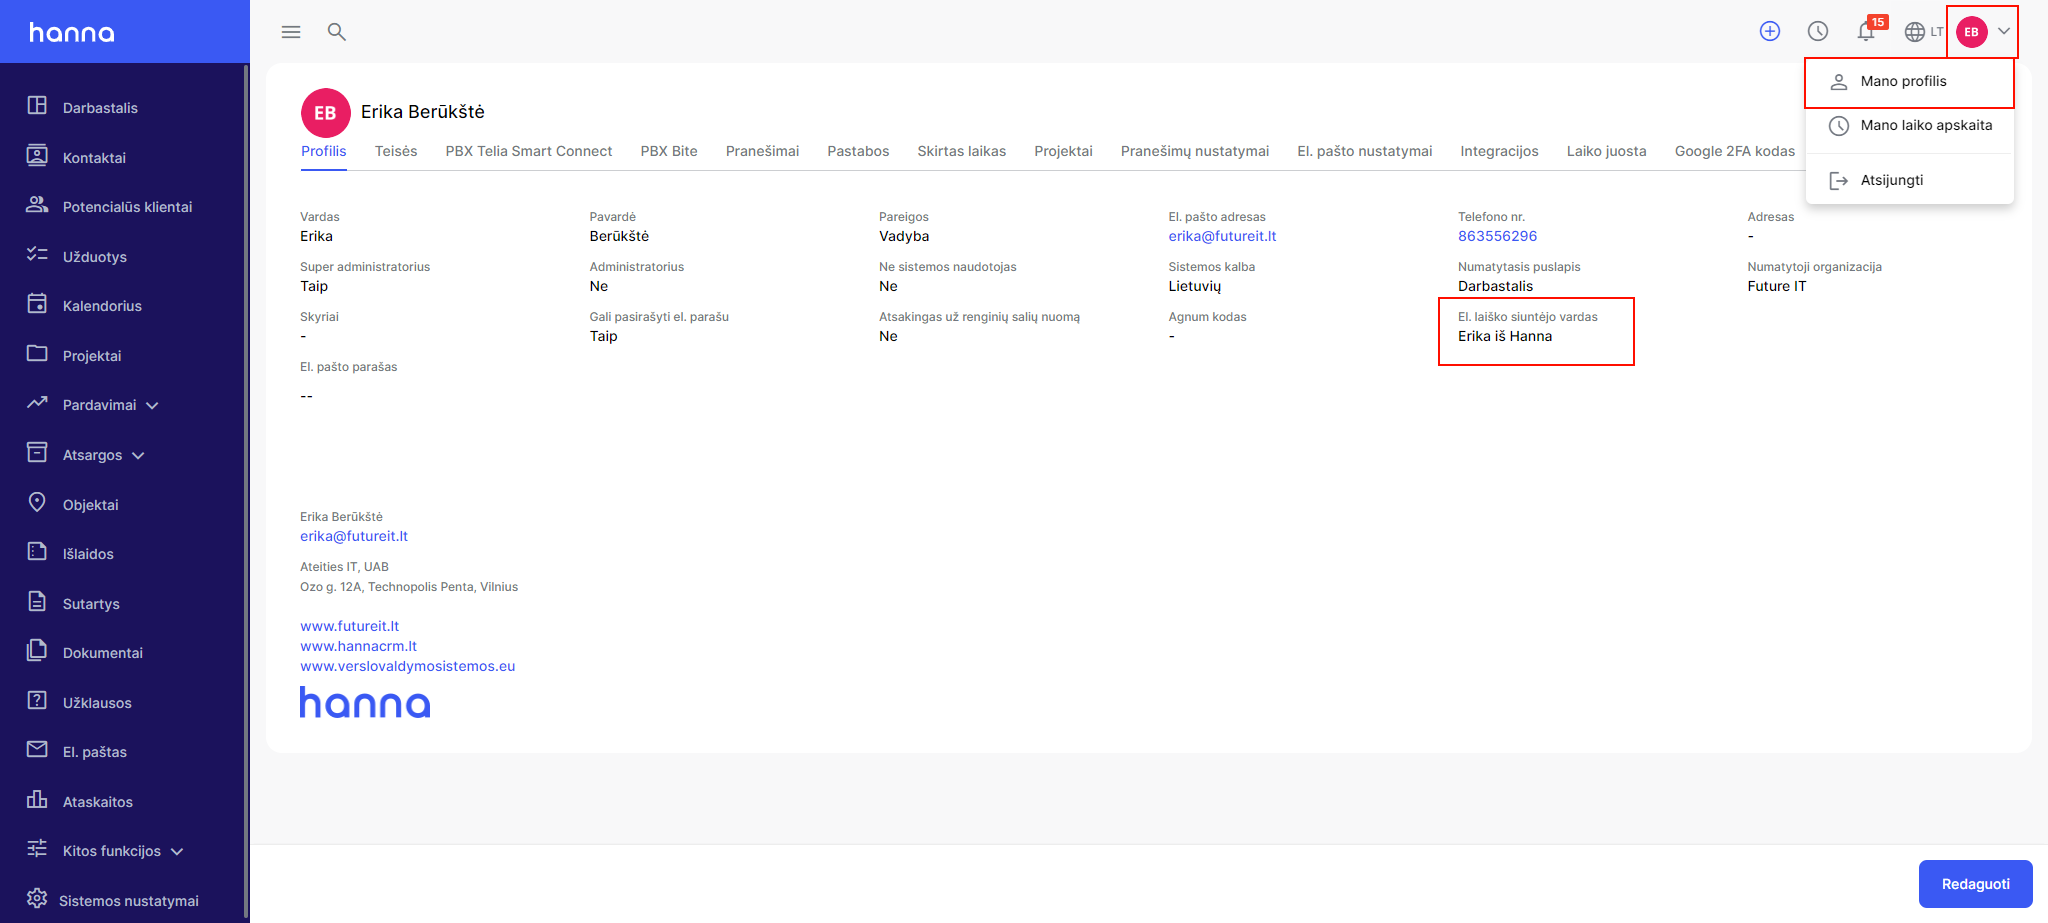Click the globe language icon
Image resolution: width=2048 pixels, height=923 pixels.
(1915, 32)
